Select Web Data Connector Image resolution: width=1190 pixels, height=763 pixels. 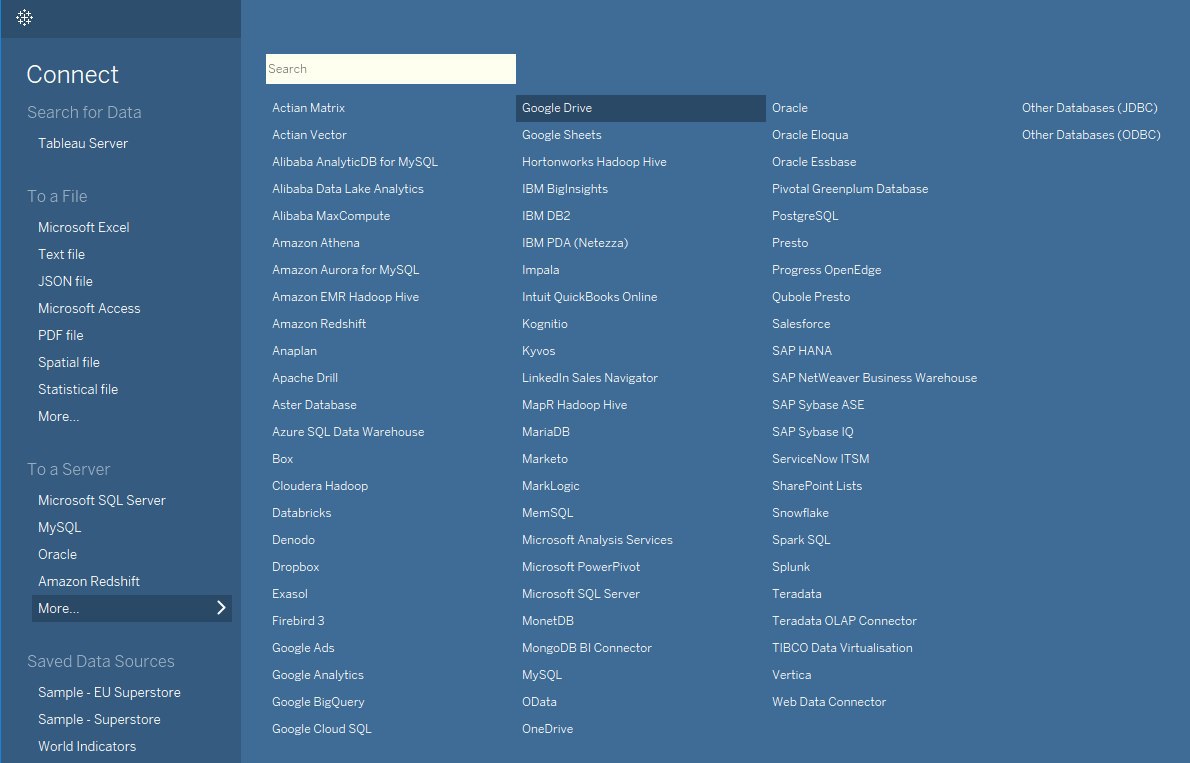click(x=829, y=702)
